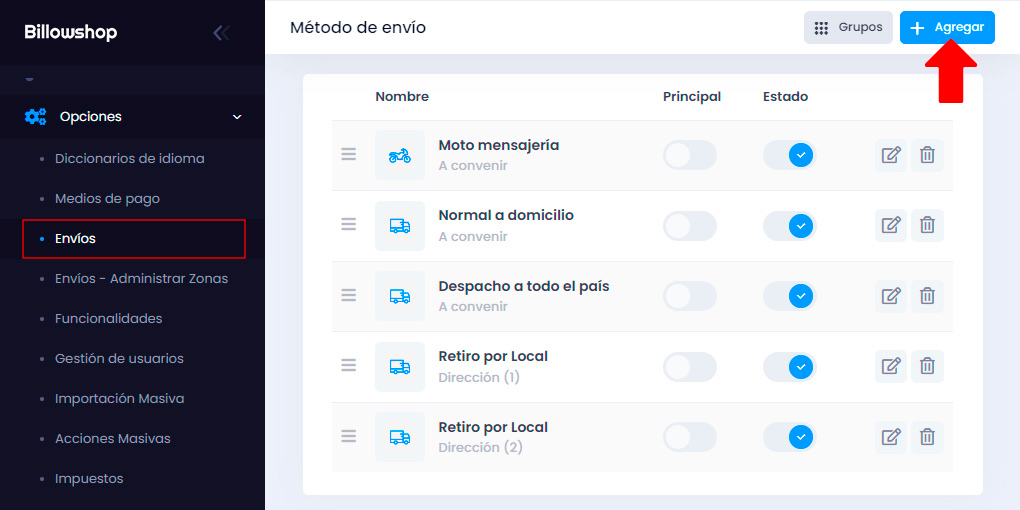Open Gestión de usuarios page

[x=119, y=358]
